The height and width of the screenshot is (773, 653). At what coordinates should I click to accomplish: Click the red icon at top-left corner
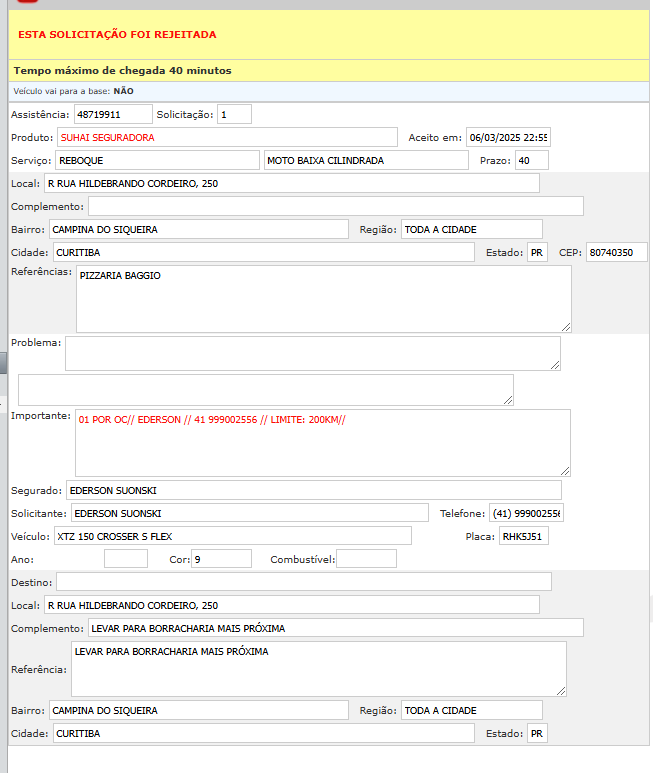[27, 2]
